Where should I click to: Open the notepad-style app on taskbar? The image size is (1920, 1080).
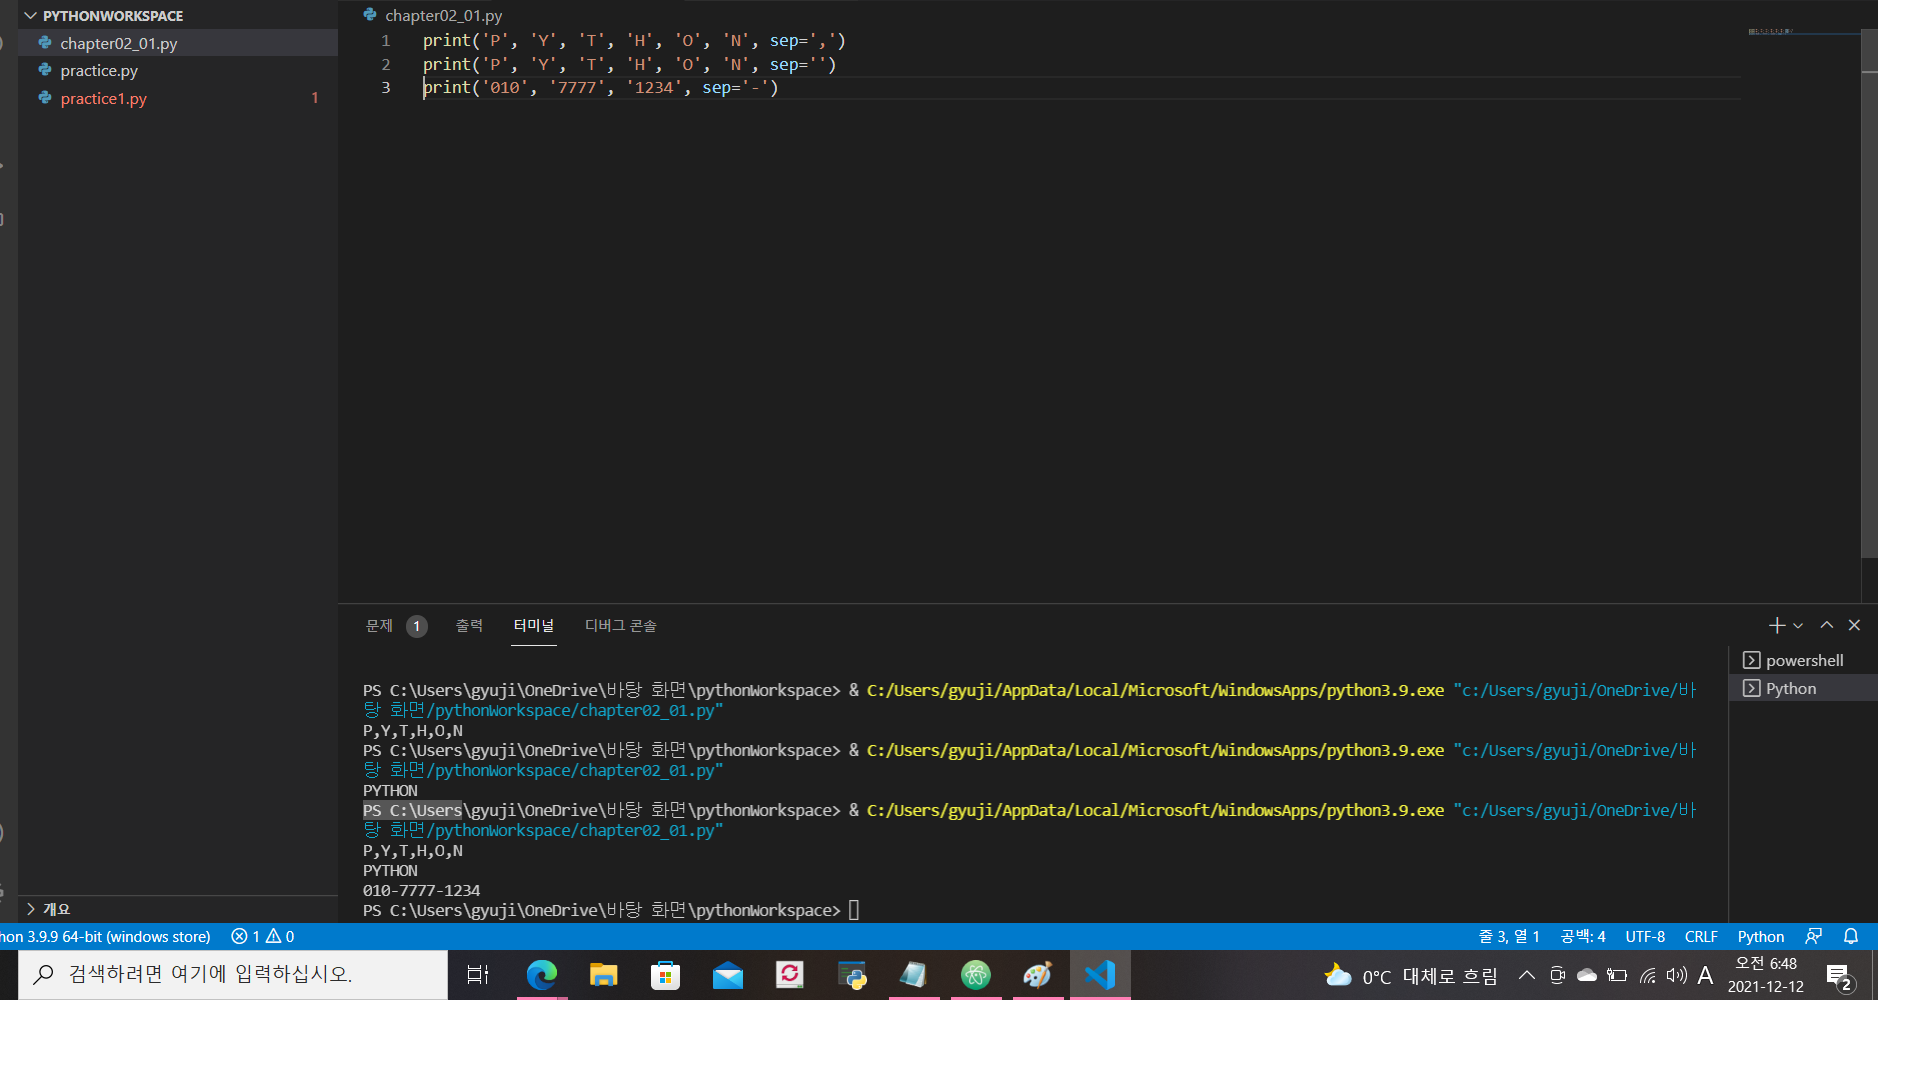pyautogui.click(x=914, y=974)
